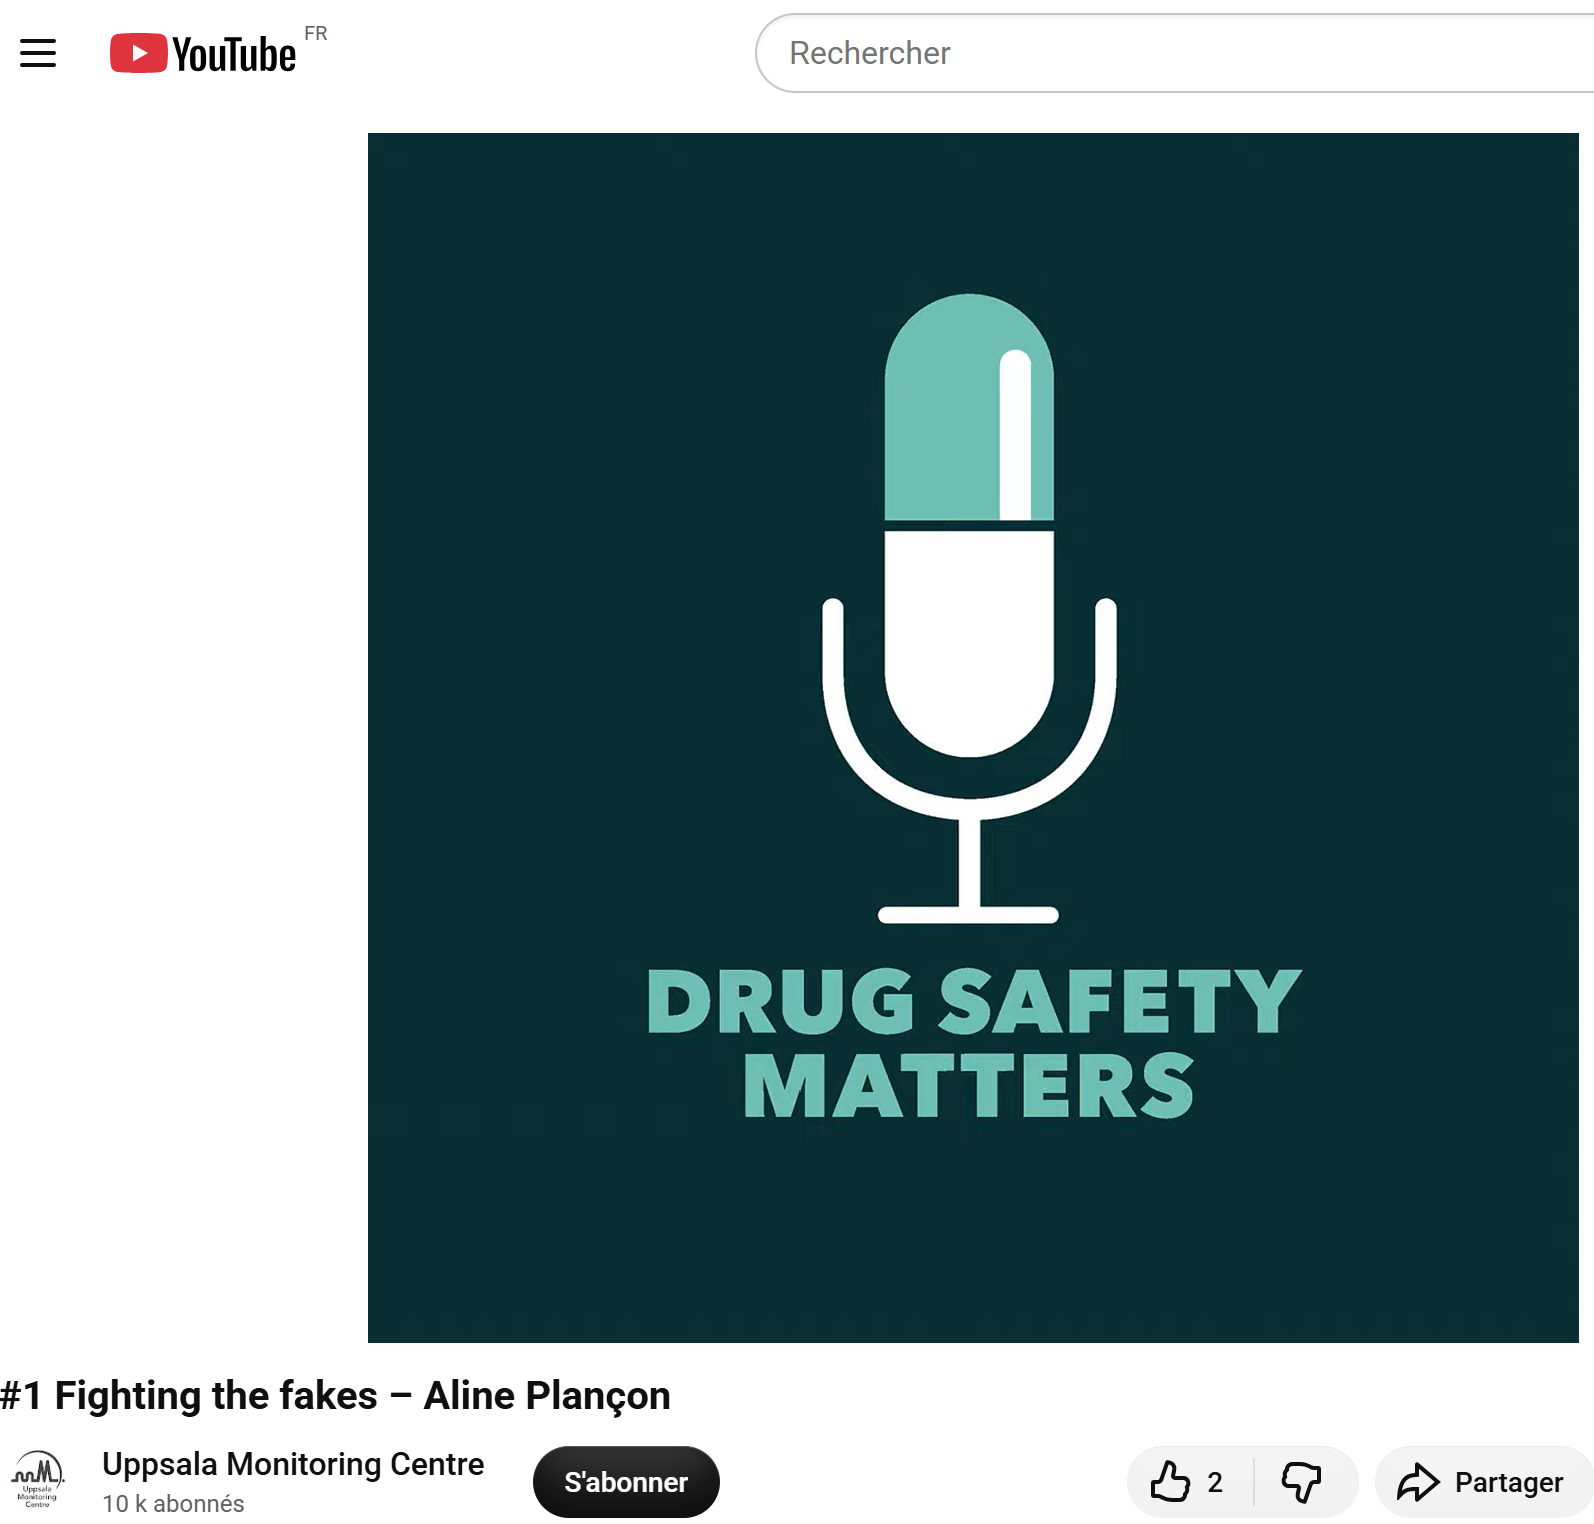
Task: Dislike the video with thumbs down
Action: [x=1302, y=1482]
